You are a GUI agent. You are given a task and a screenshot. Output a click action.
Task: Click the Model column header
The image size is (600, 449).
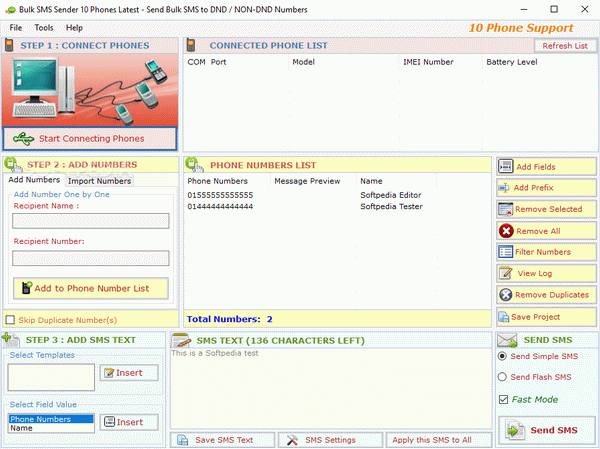[x=303, y=62]
